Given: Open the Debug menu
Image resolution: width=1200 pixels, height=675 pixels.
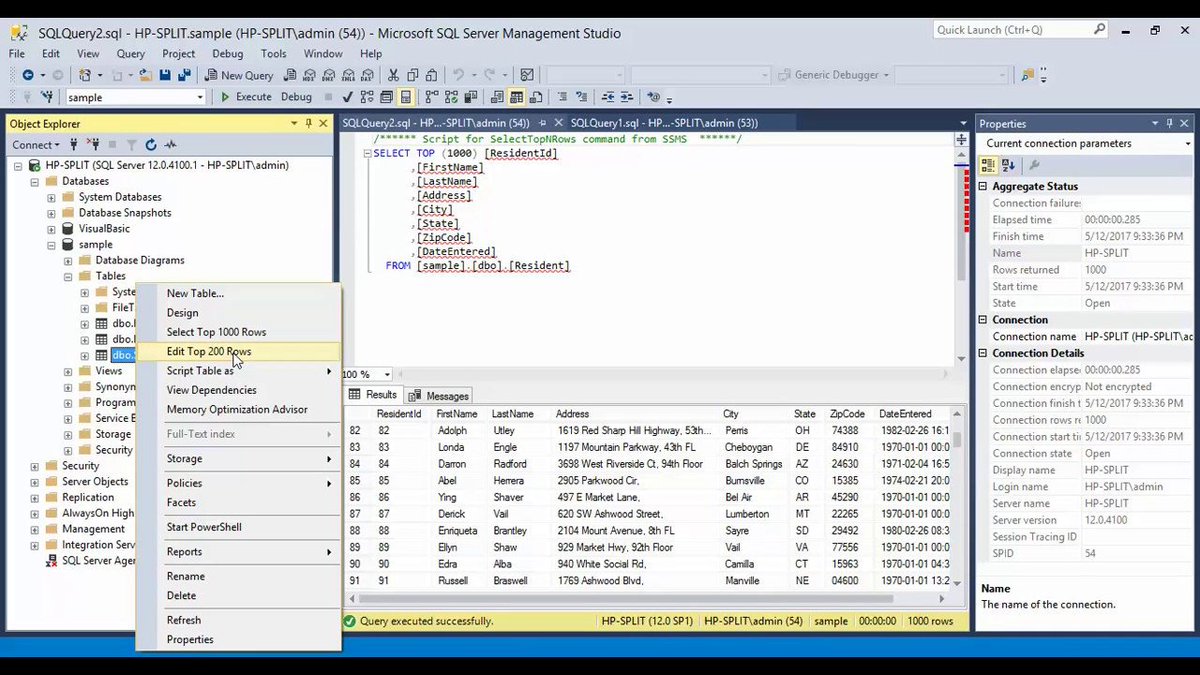Looking at the screenshot, I should point(227,53).
